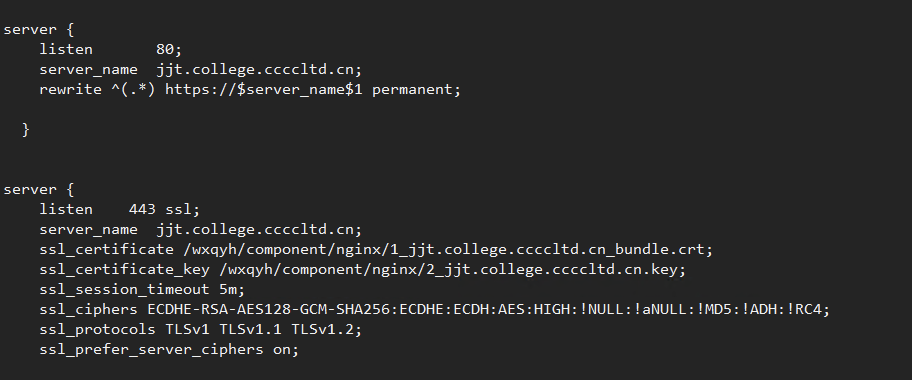The width and height of the screenshot is (912, 380).
Task: Click the ssl_certificate bundle.crt path
Action: (x=448, y=249)
